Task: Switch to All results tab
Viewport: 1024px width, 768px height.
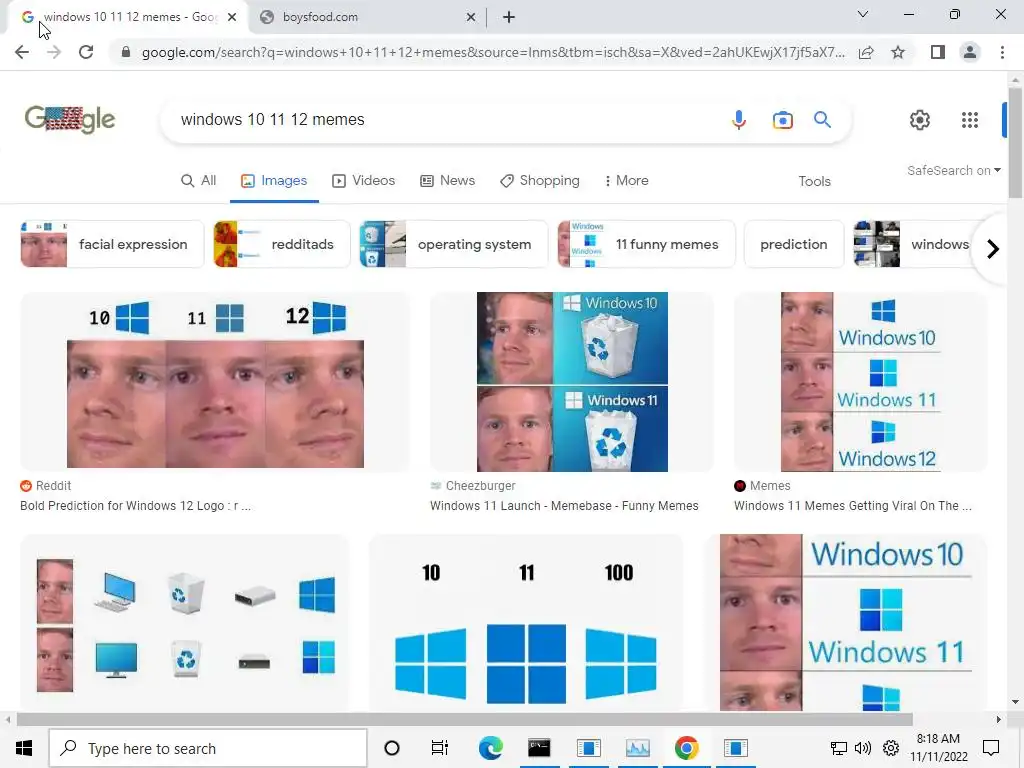Action: (x=199, y=181)
